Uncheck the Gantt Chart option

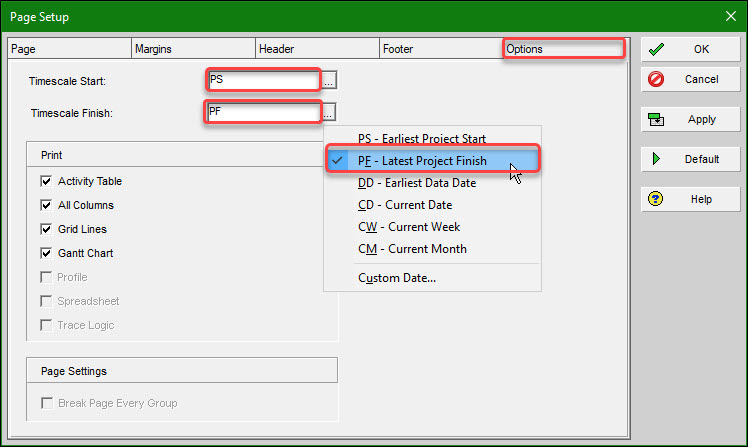tap(46, 253)
